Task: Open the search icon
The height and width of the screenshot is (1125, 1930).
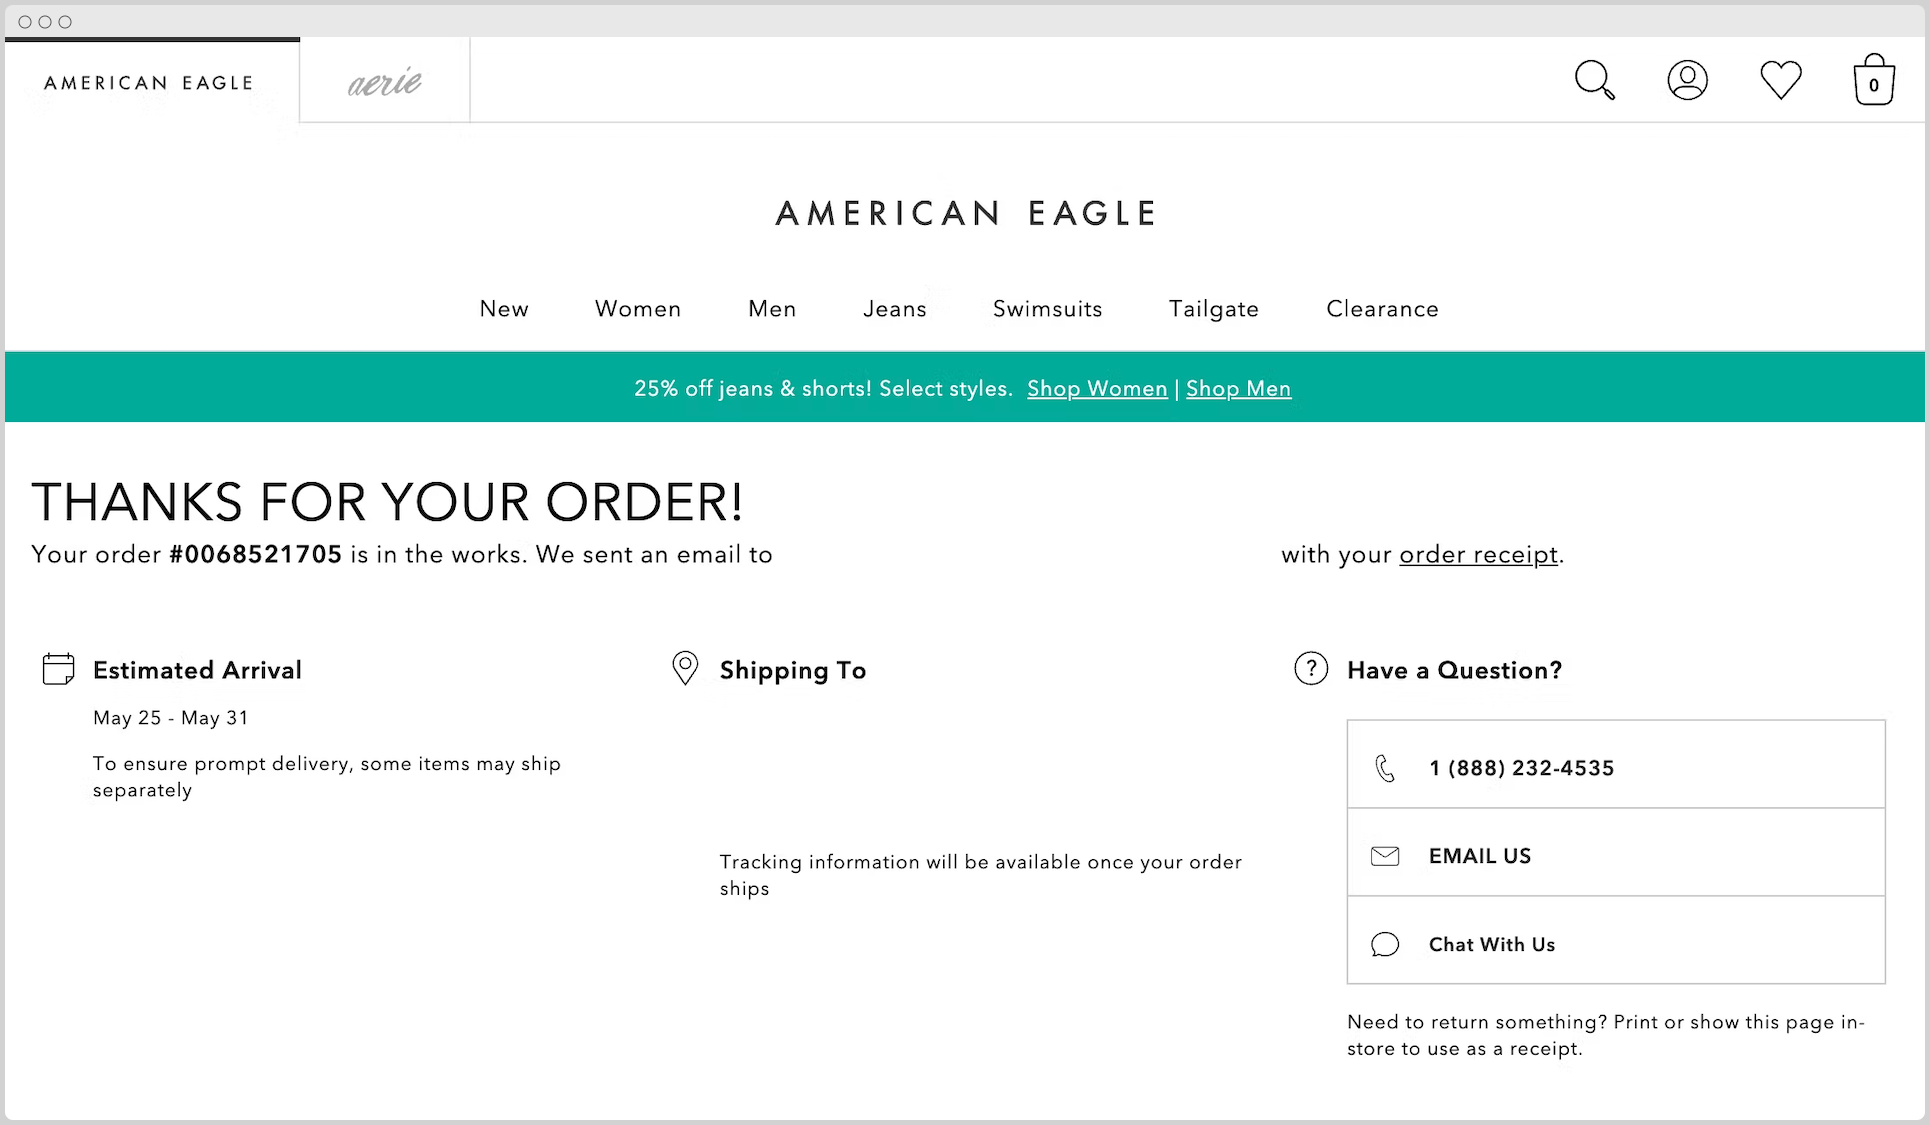Action: [x=1594, y=80]
